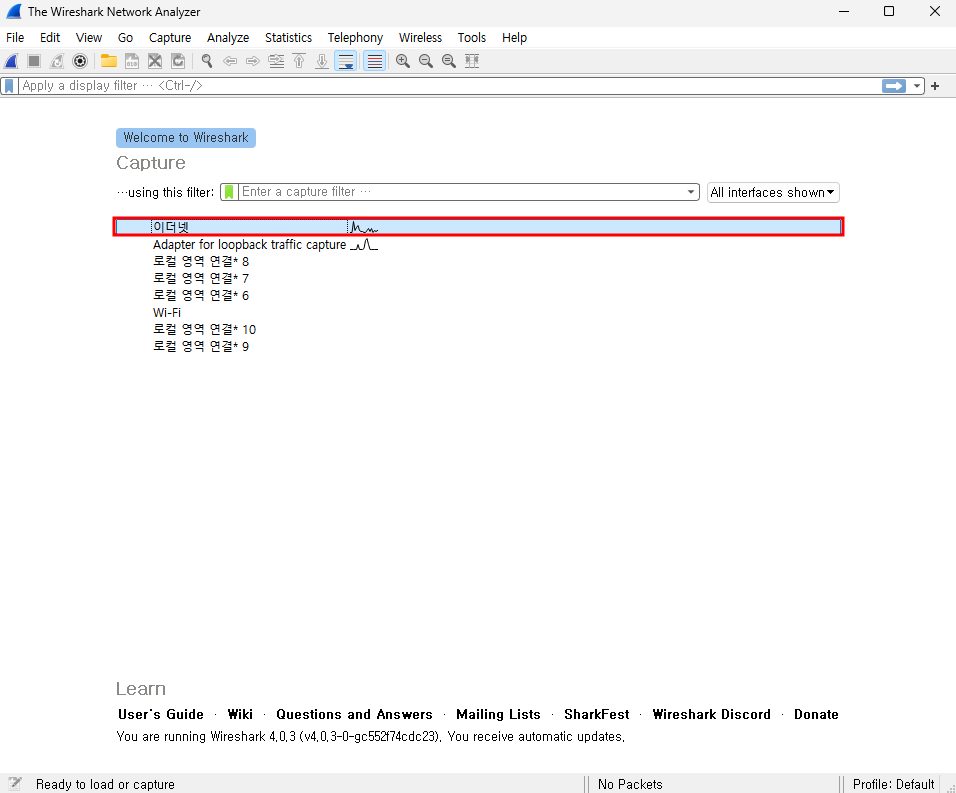Open the View menu
The width and height of the screenshot is (956, 793).
click(89, 38)
